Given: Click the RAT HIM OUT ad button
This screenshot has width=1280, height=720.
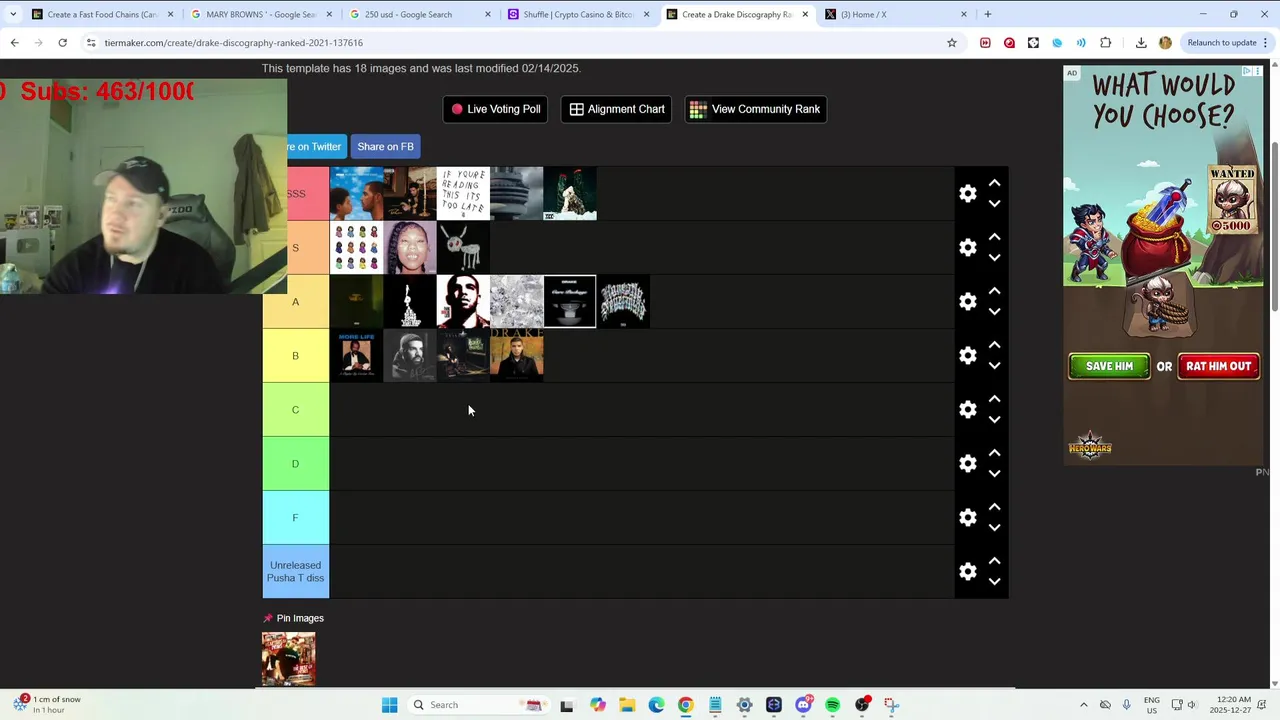Looking at the screenshot, I should tap(1218, 366).
